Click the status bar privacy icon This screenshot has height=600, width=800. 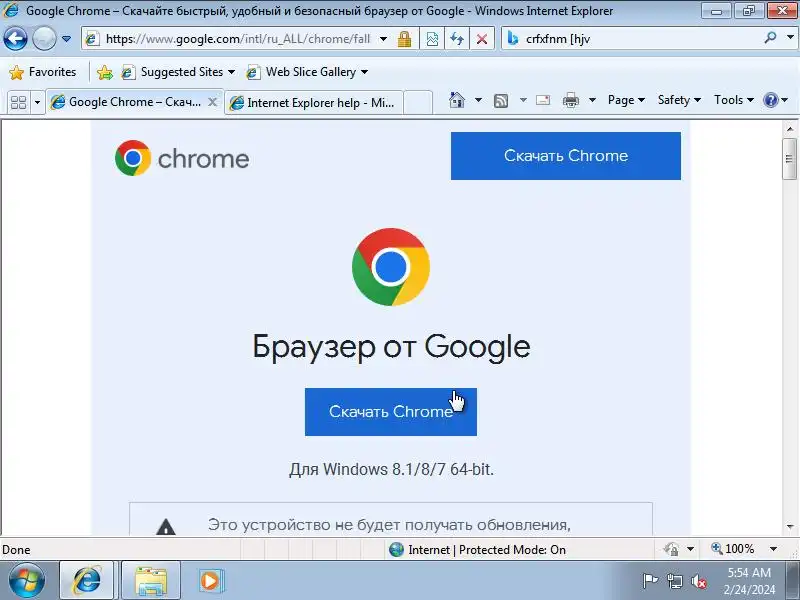(x=670, y=549)
